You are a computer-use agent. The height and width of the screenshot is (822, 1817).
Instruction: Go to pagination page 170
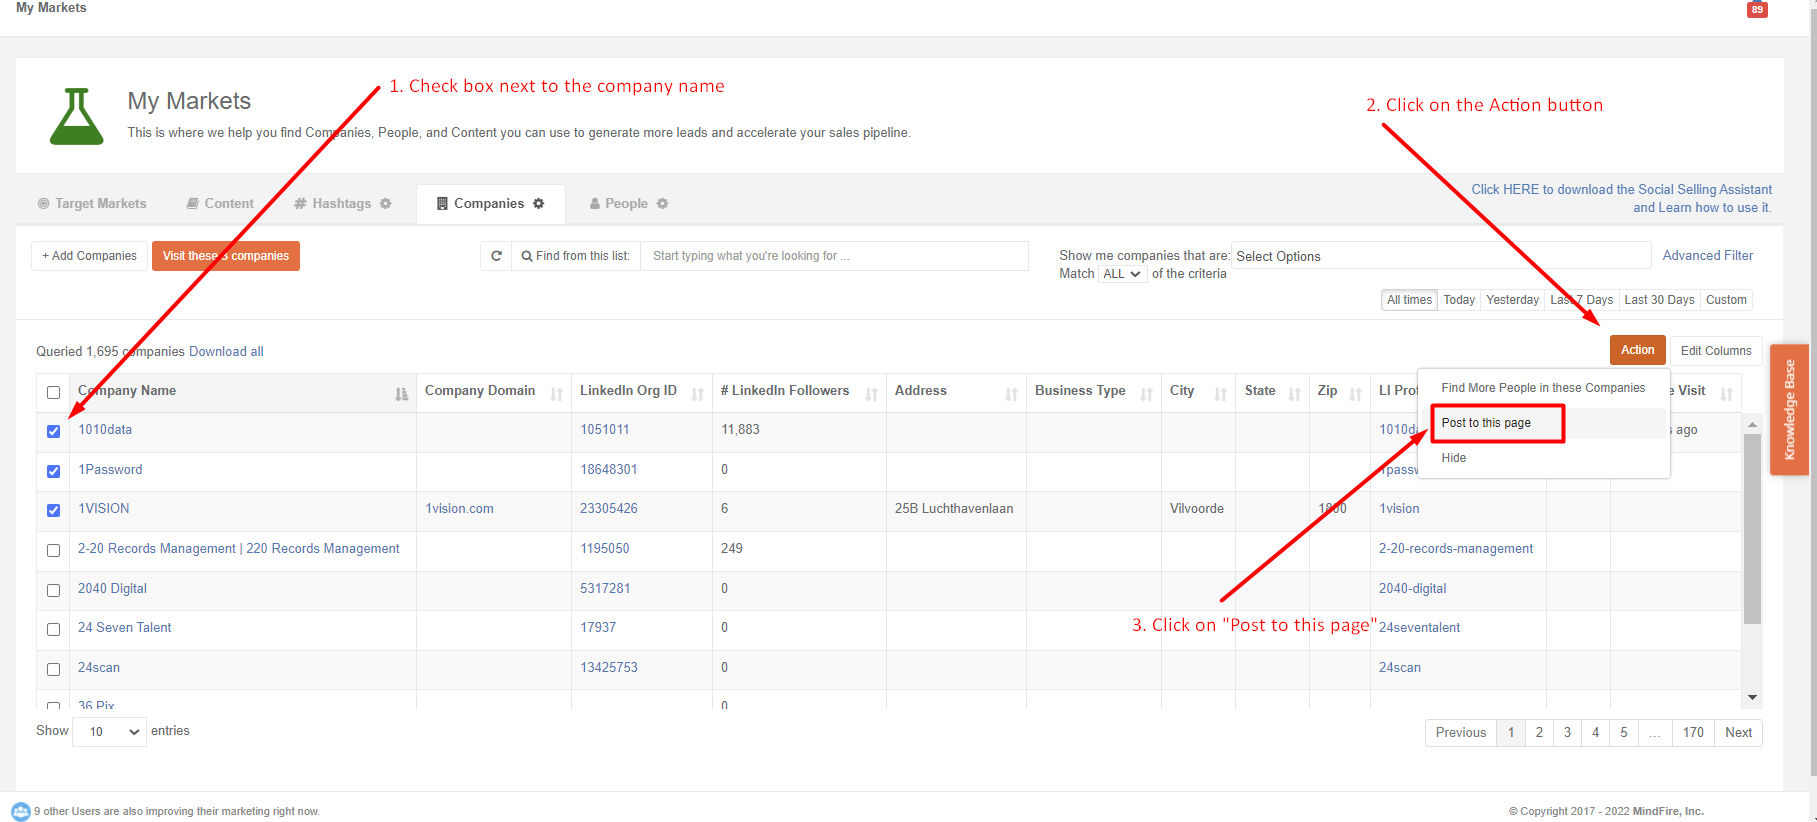(1693, 733)
